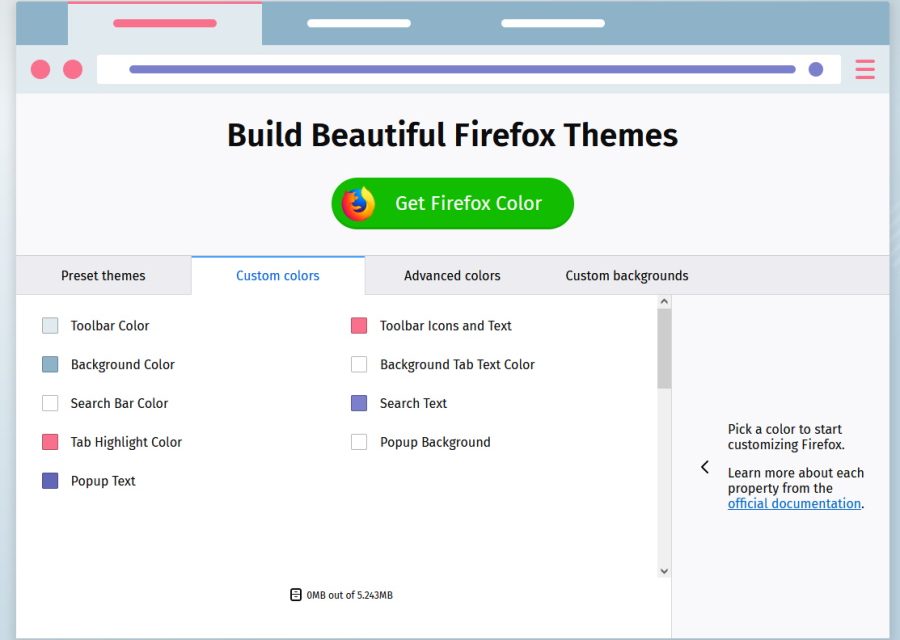Open the Advanced colors tab
The height and width of the screenshot is (640, 900).
pos(452,275)
